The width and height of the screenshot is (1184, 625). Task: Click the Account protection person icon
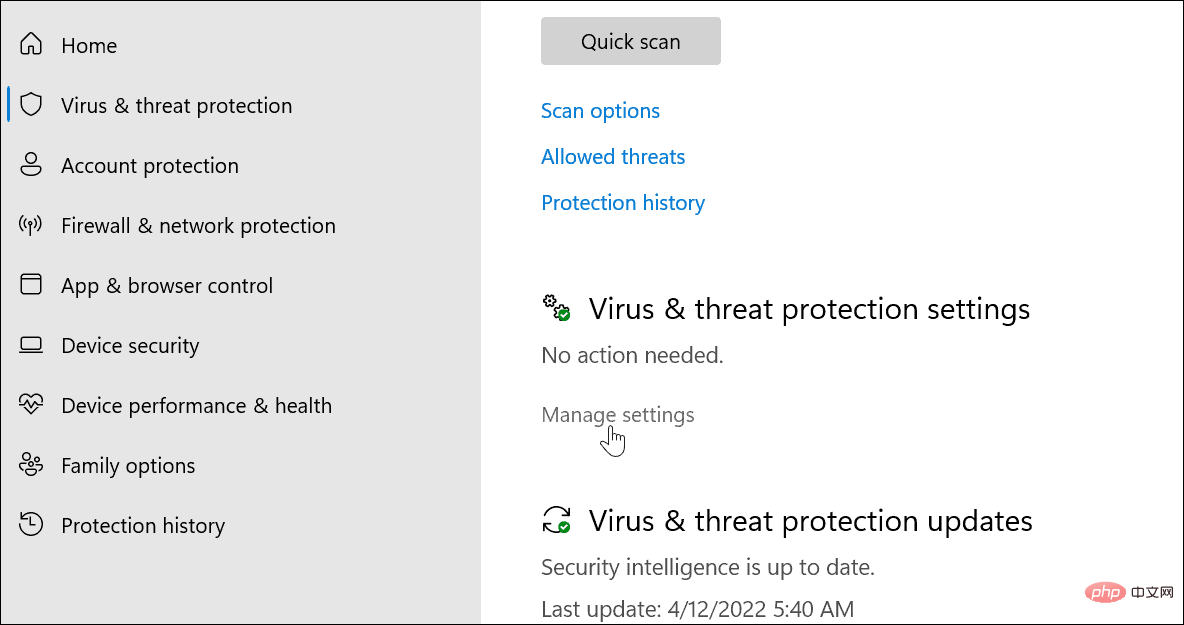point(32,165)
